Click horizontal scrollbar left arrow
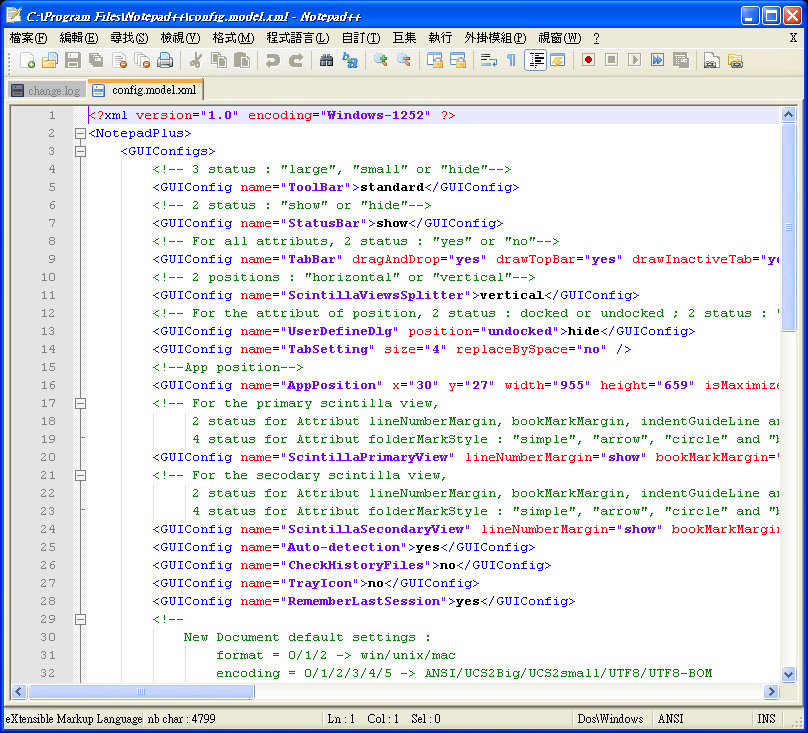808x733 pixels. point(19,691)
